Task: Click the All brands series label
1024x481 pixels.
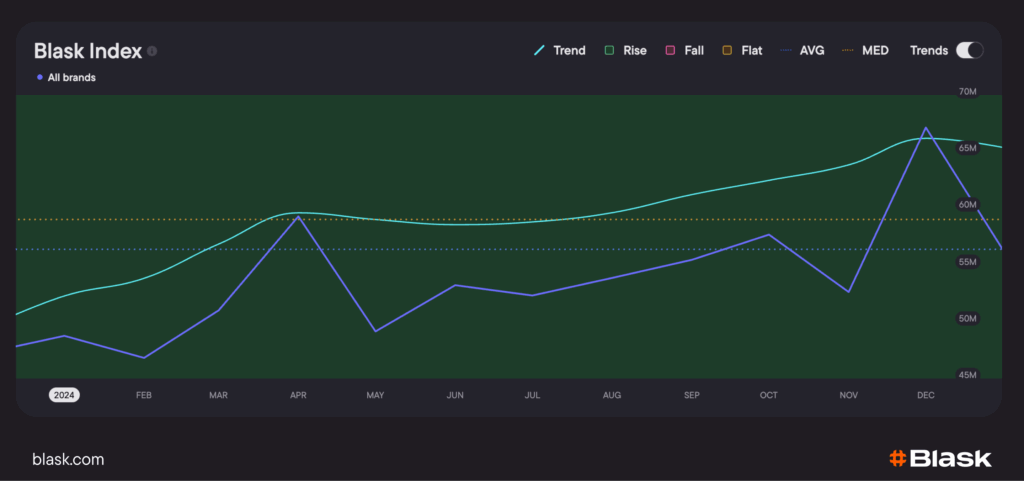Action: point(72,77)
